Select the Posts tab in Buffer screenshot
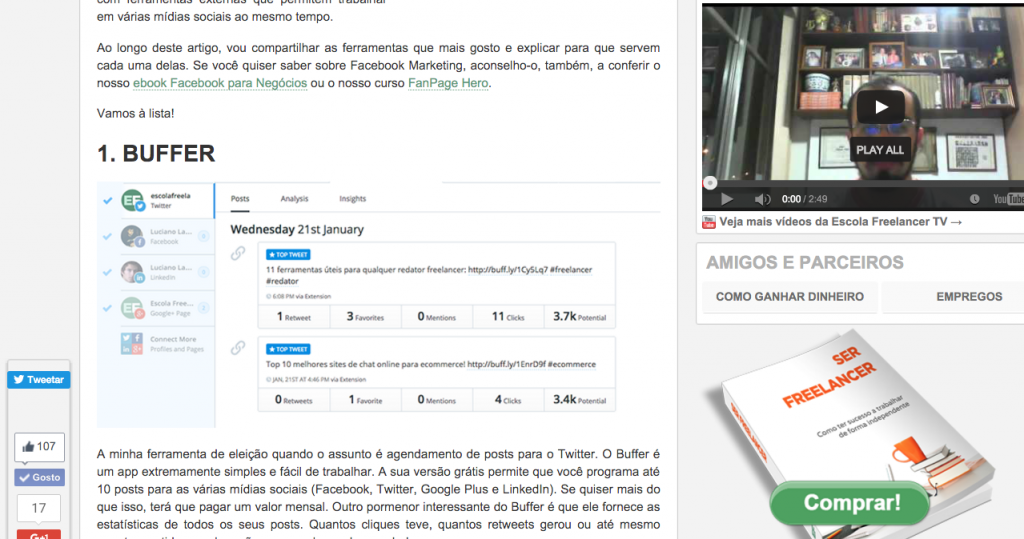1024x539 pixels. 240,199
